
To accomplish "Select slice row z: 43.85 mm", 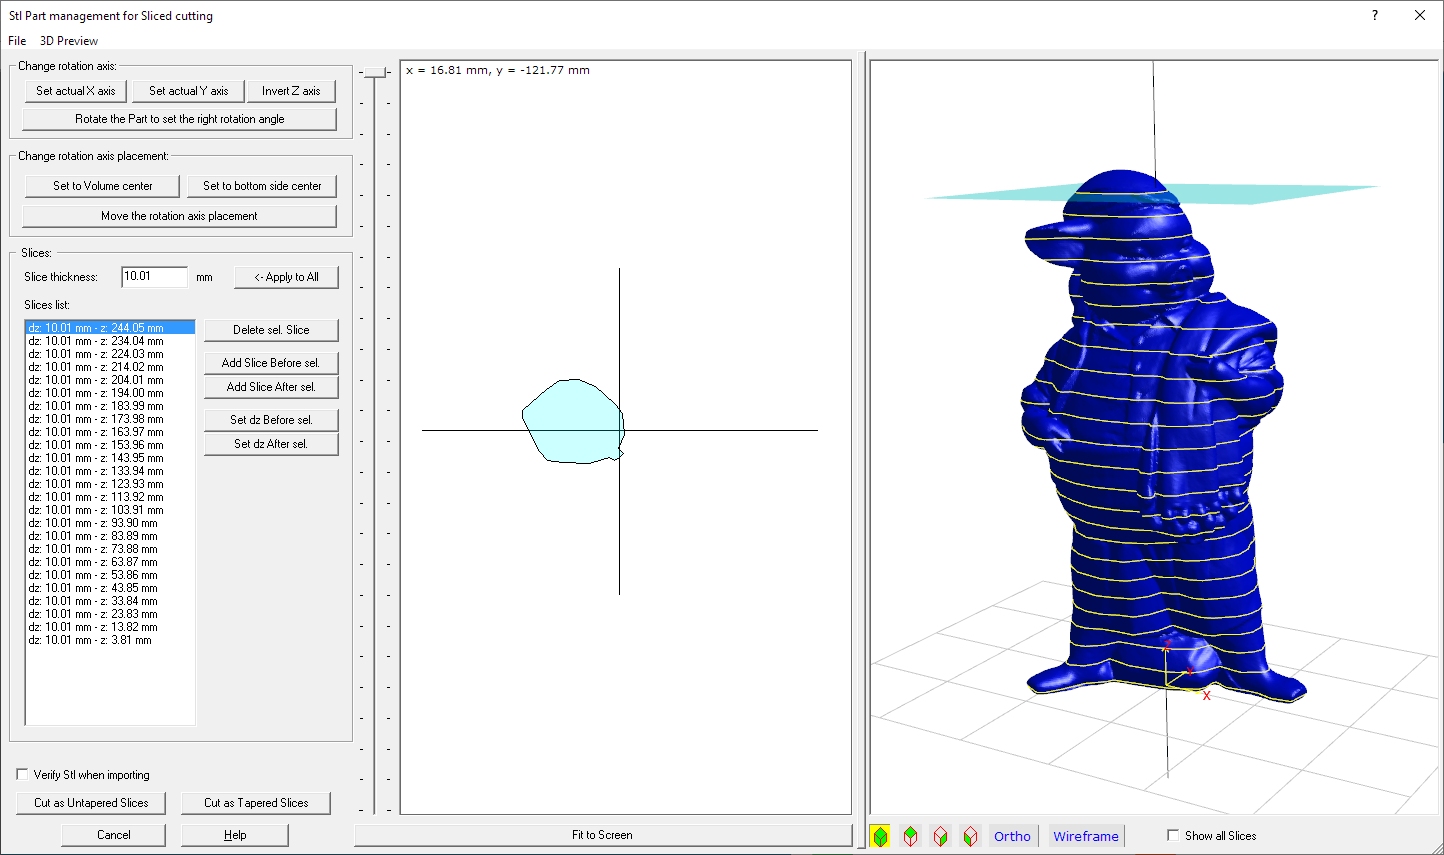I will pos(110,588).
